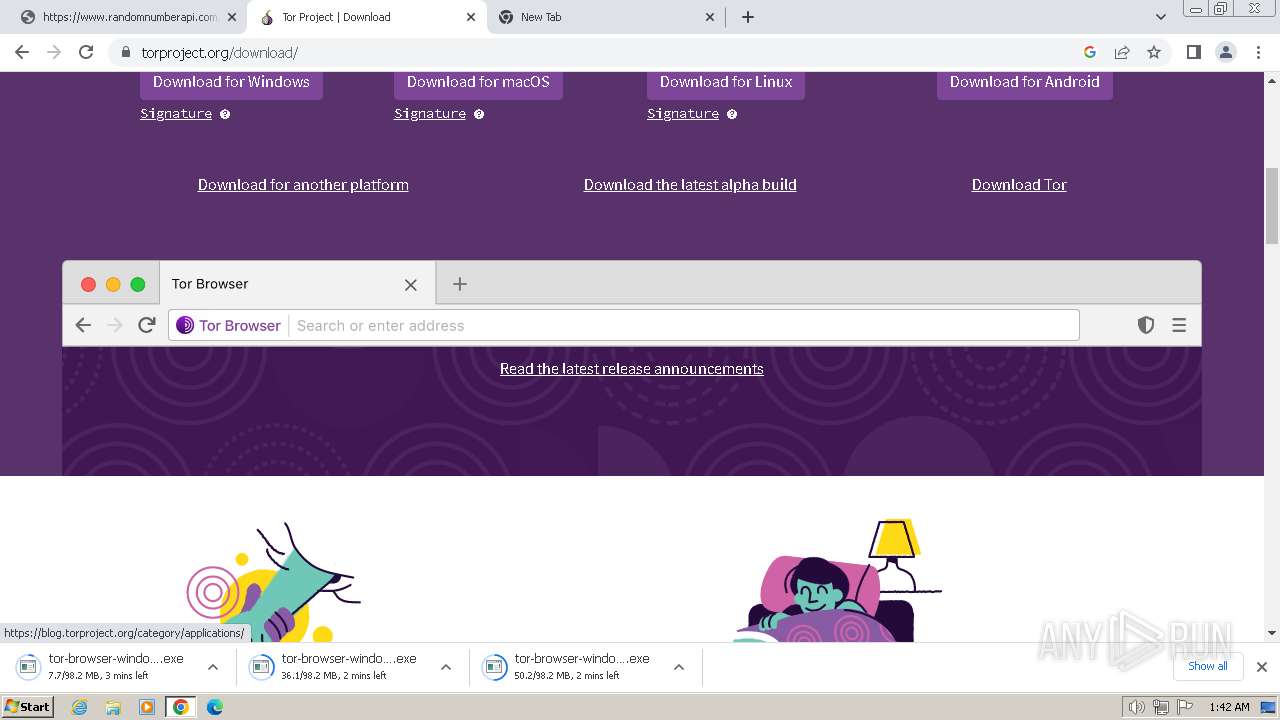The image size is (1280, 720).
Task: Click network icon in system tray
Action: tap(1161, 707)
